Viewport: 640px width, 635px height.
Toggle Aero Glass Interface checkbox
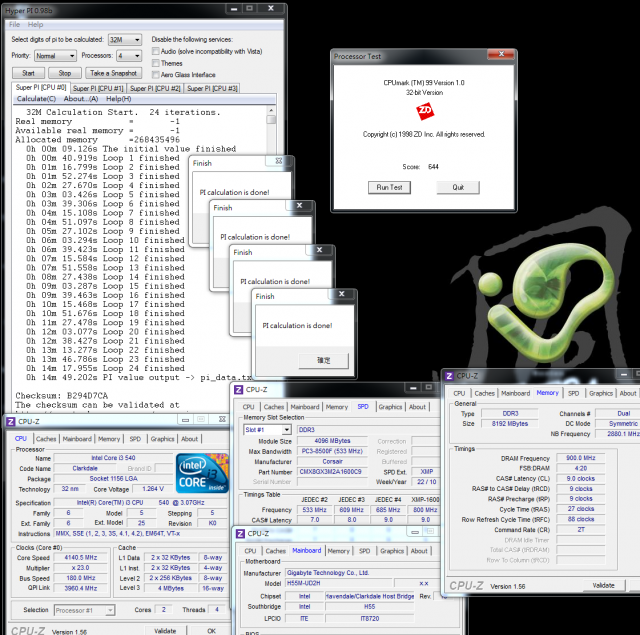156,75
